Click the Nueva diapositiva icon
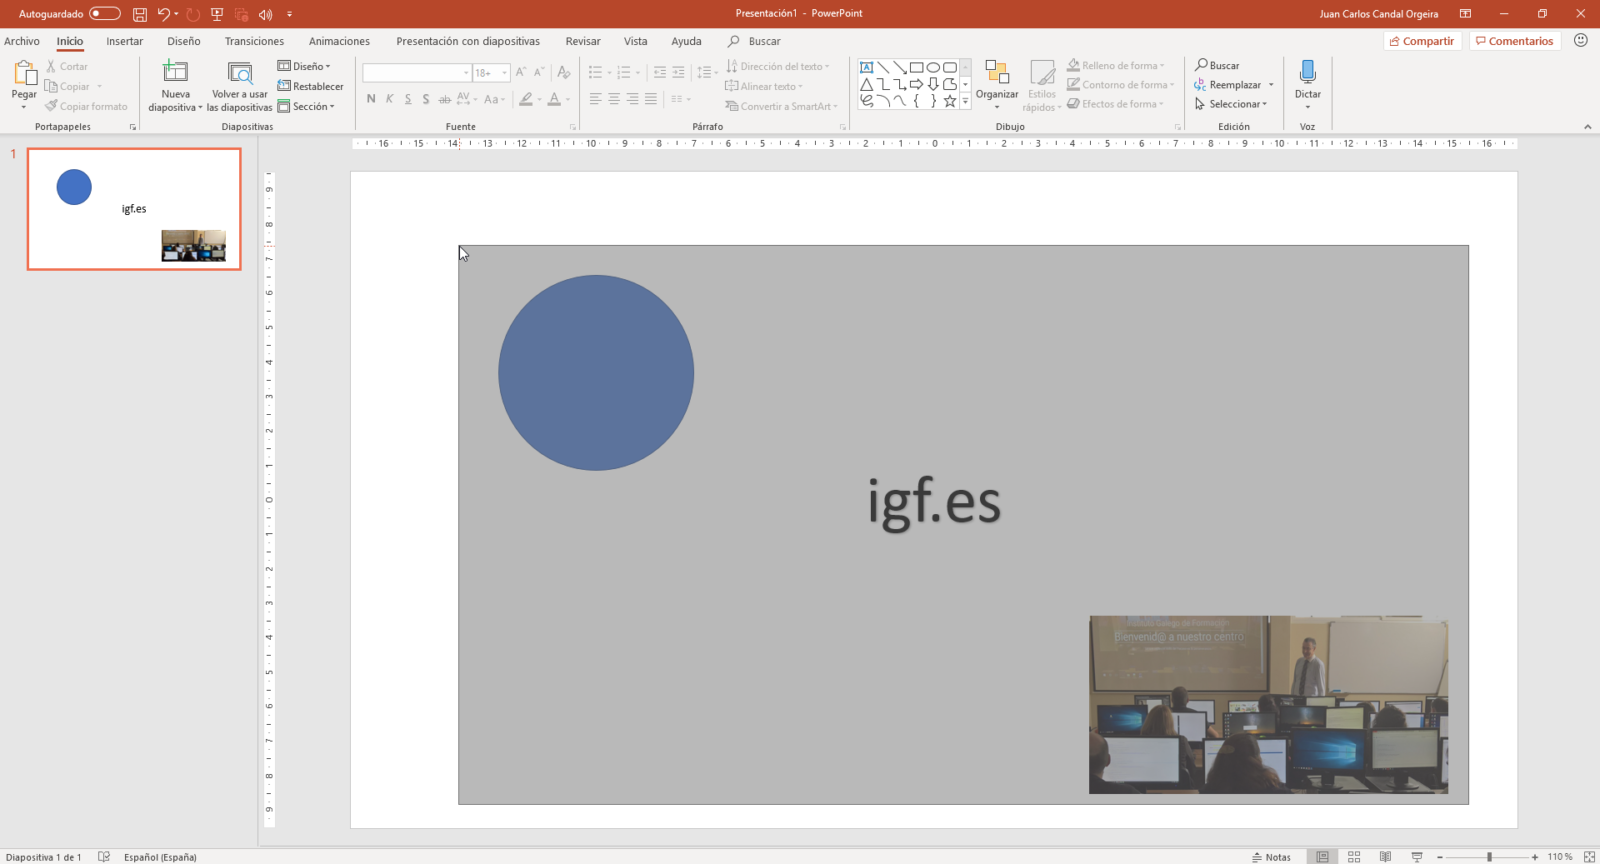Image resolution: width=1600 pixels, height=864 pixels. (x=175, y=72)
